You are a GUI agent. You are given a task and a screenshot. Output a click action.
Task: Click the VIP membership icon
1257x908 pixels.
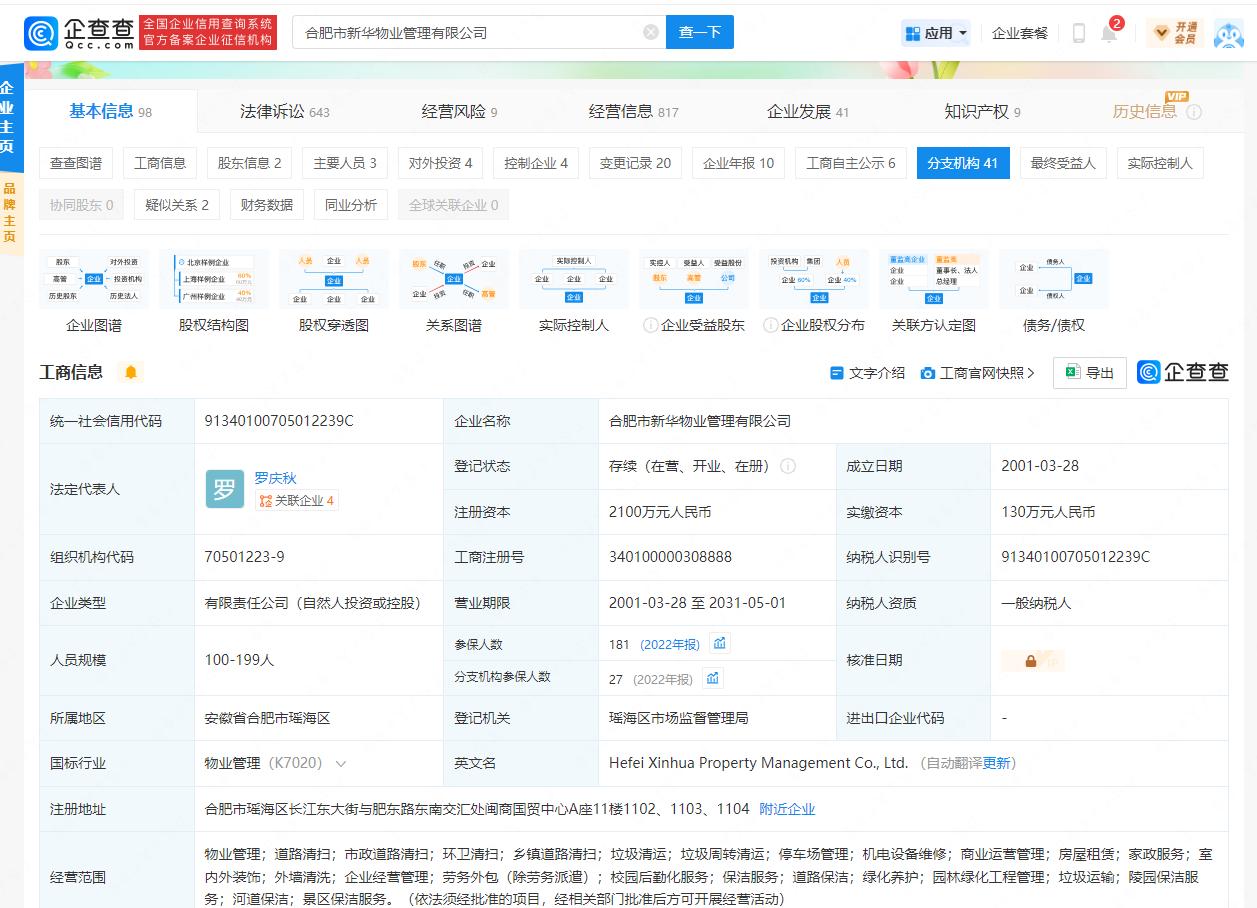pos(1175,33)
